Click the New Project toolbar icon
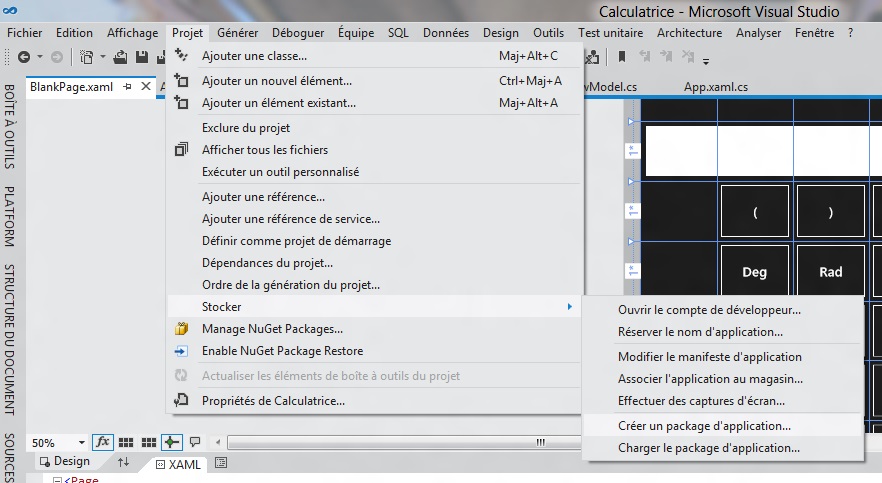 click(x=87, y=57)
